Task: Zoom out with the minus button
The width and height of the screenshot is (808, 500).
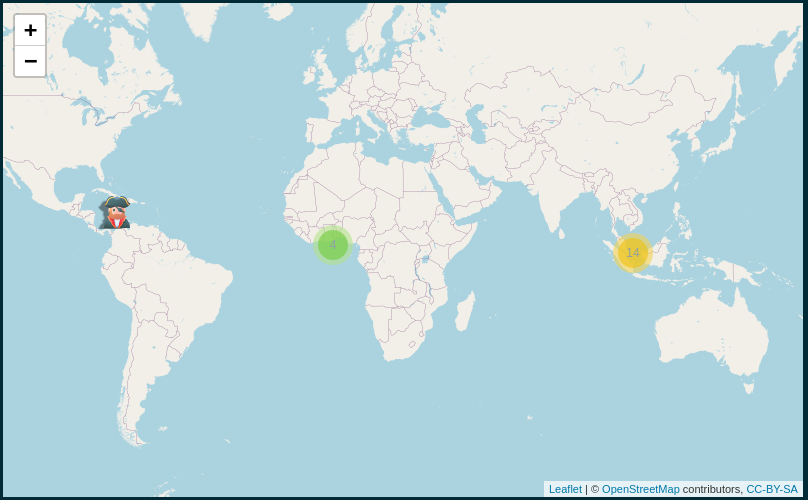Action: tap(30, 61)
